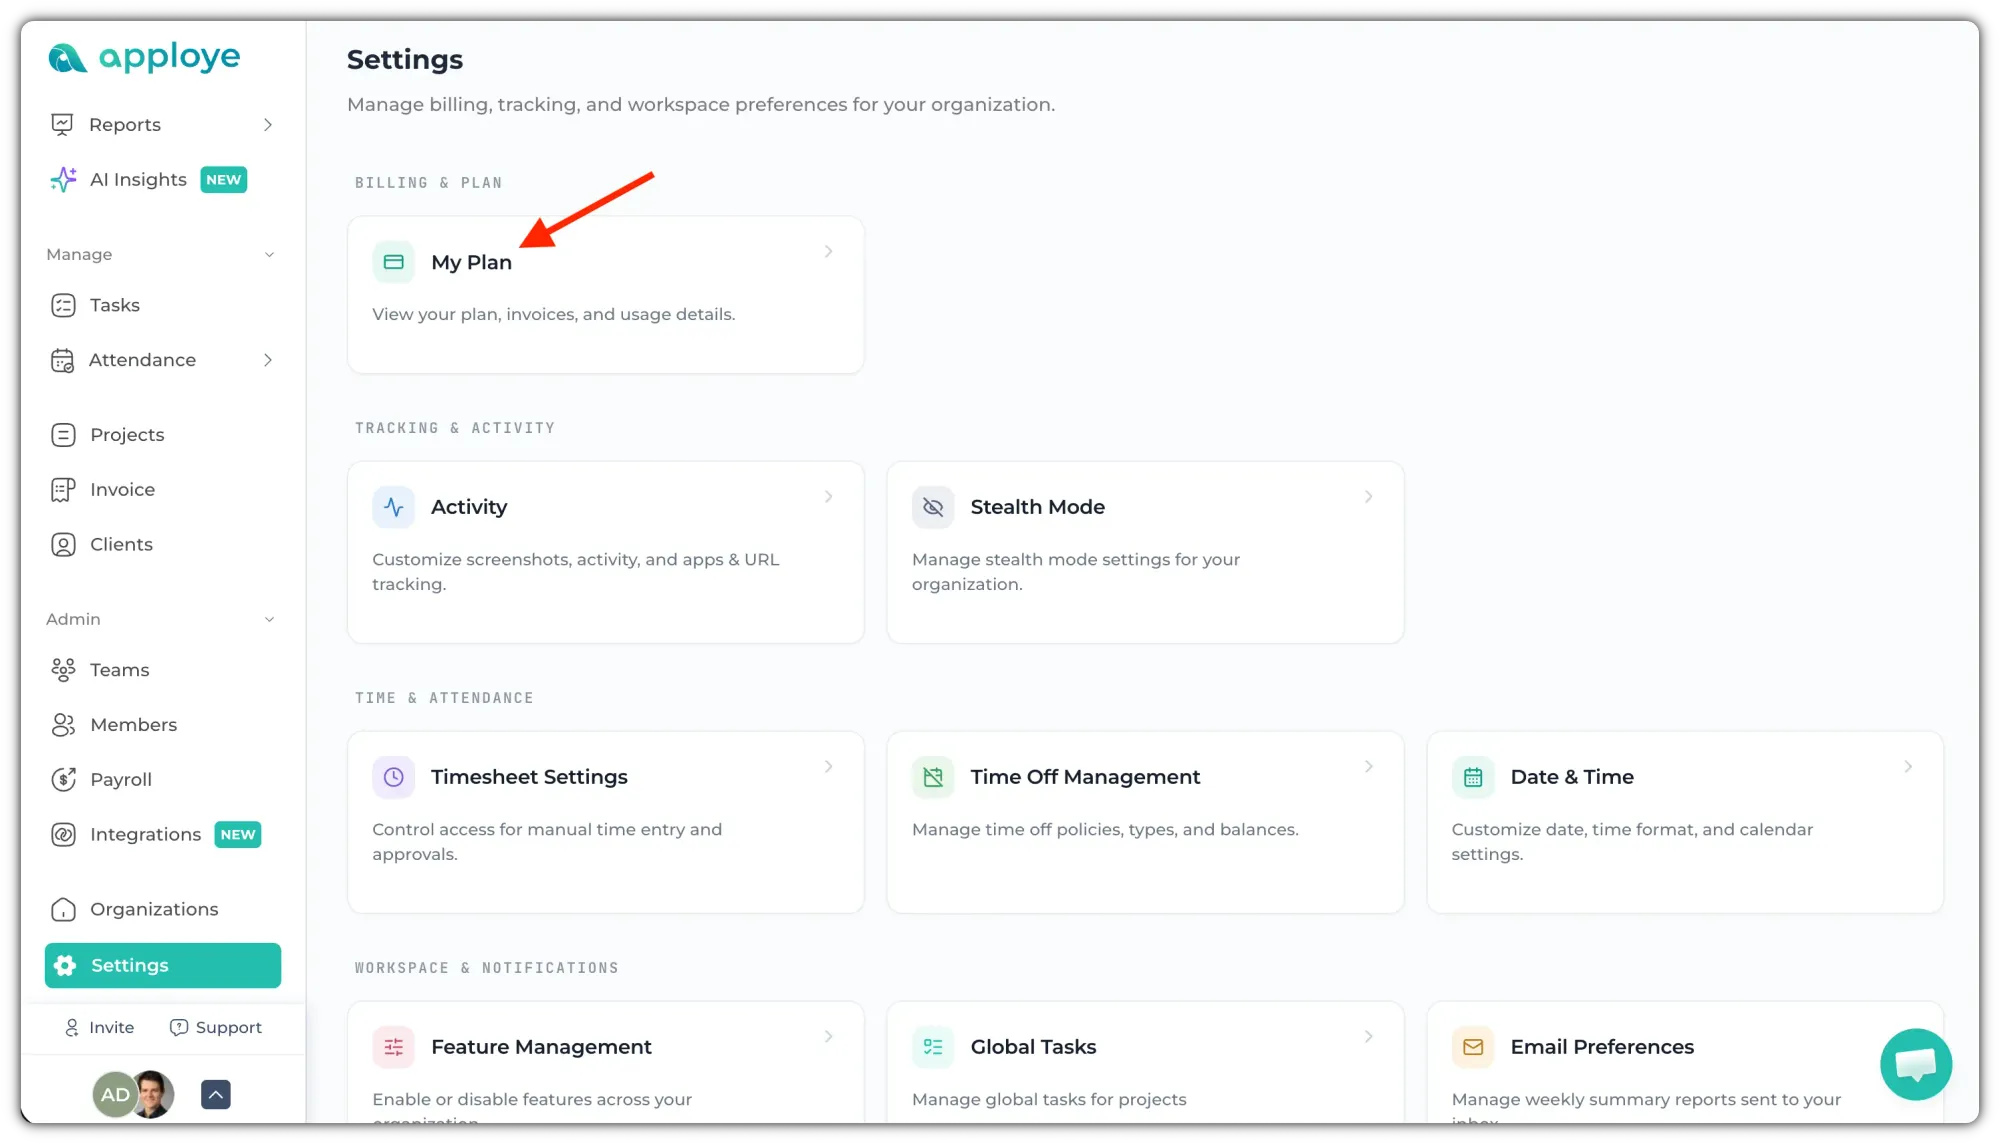Expand the Attendance submenu chevron
The height and width of the screenshot is (1144, 2000).
pos(268,360)
